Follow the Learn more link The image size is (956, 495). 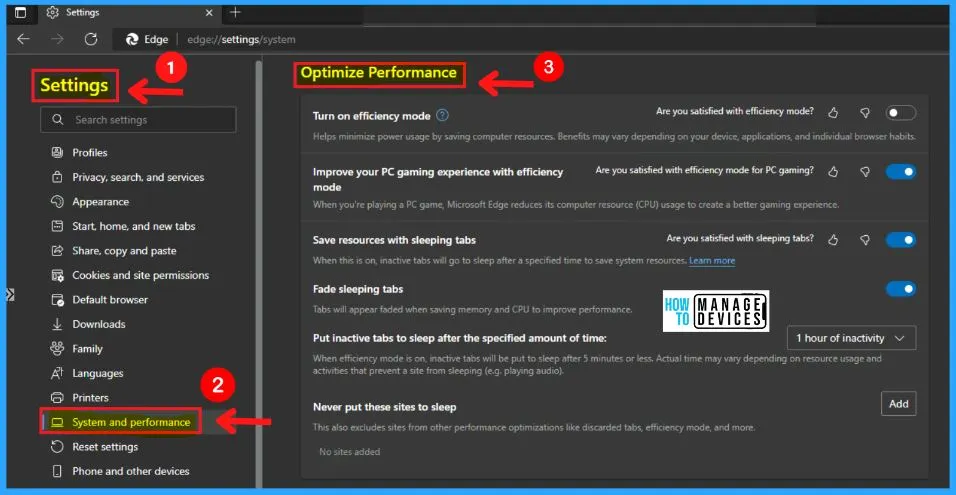(x=712, y=261)
